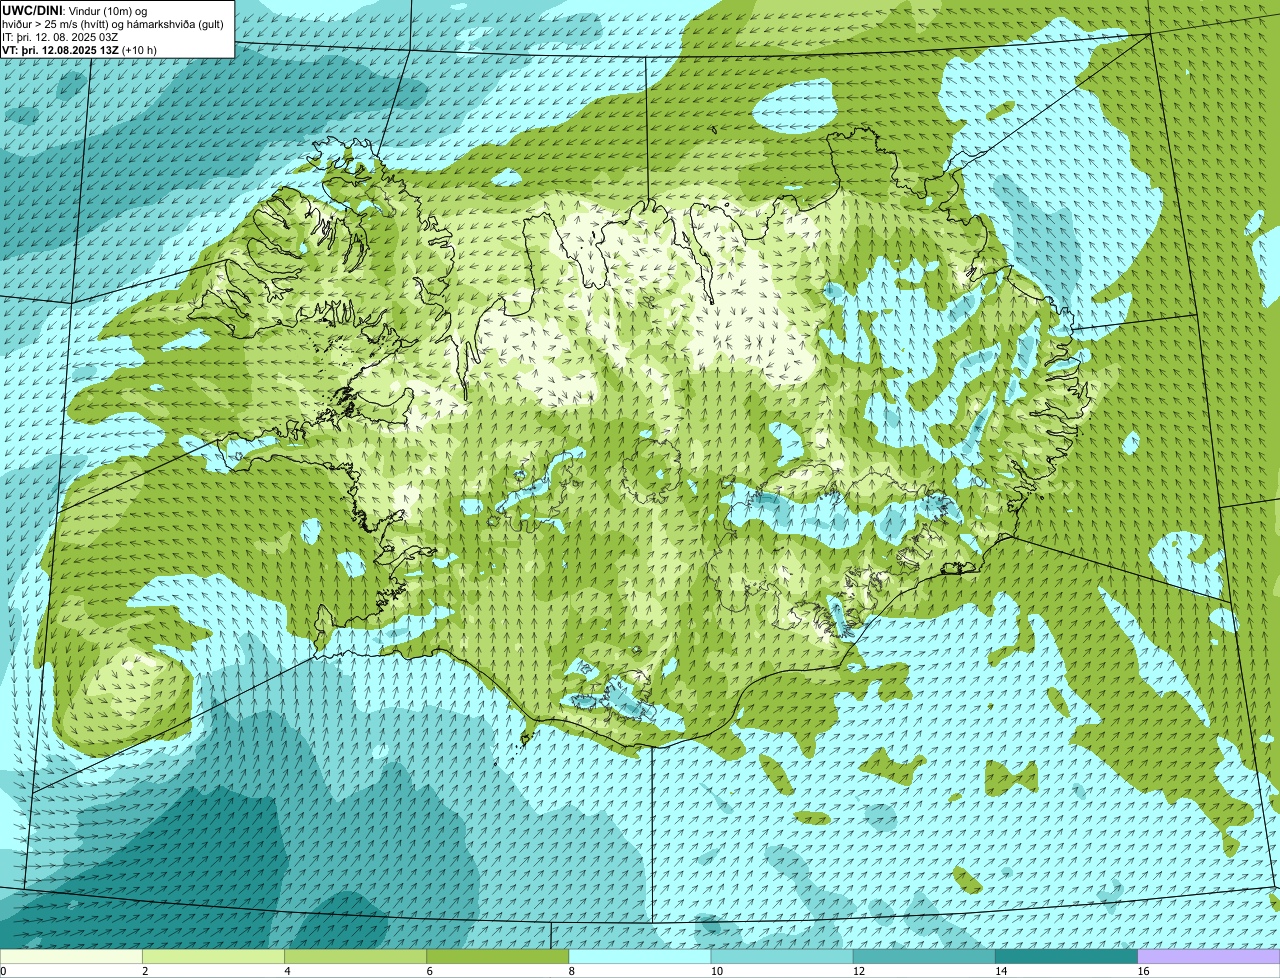
Task: Click the medium green 4–6 m/s legend swatch
Action: point(355,957)
